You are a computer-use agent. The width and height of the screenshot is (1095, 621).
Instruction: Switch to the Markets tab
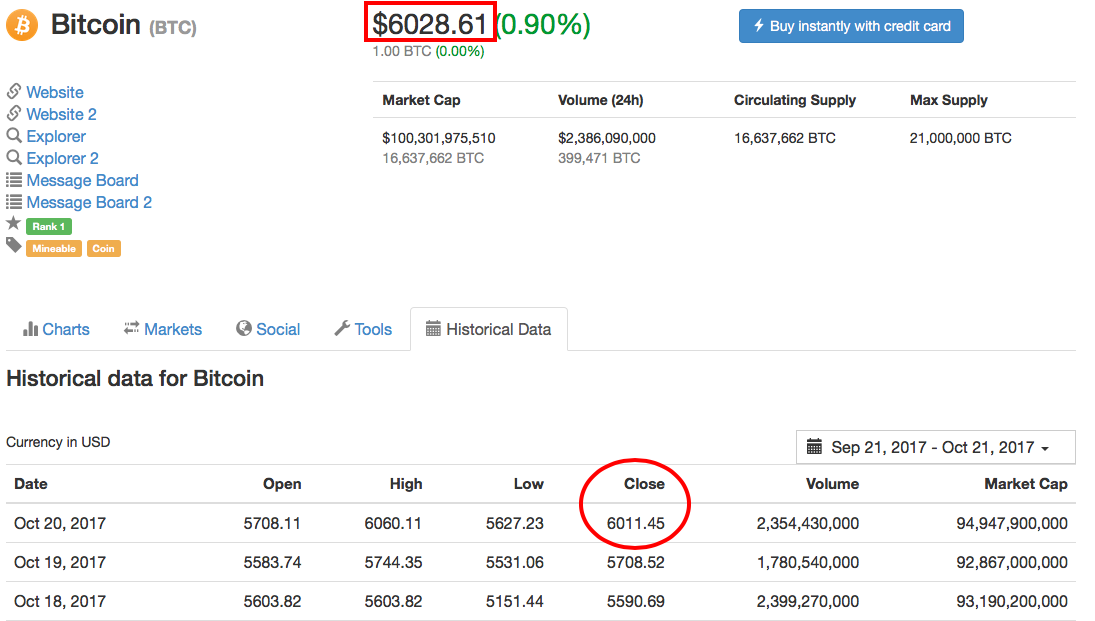[163, 329]
